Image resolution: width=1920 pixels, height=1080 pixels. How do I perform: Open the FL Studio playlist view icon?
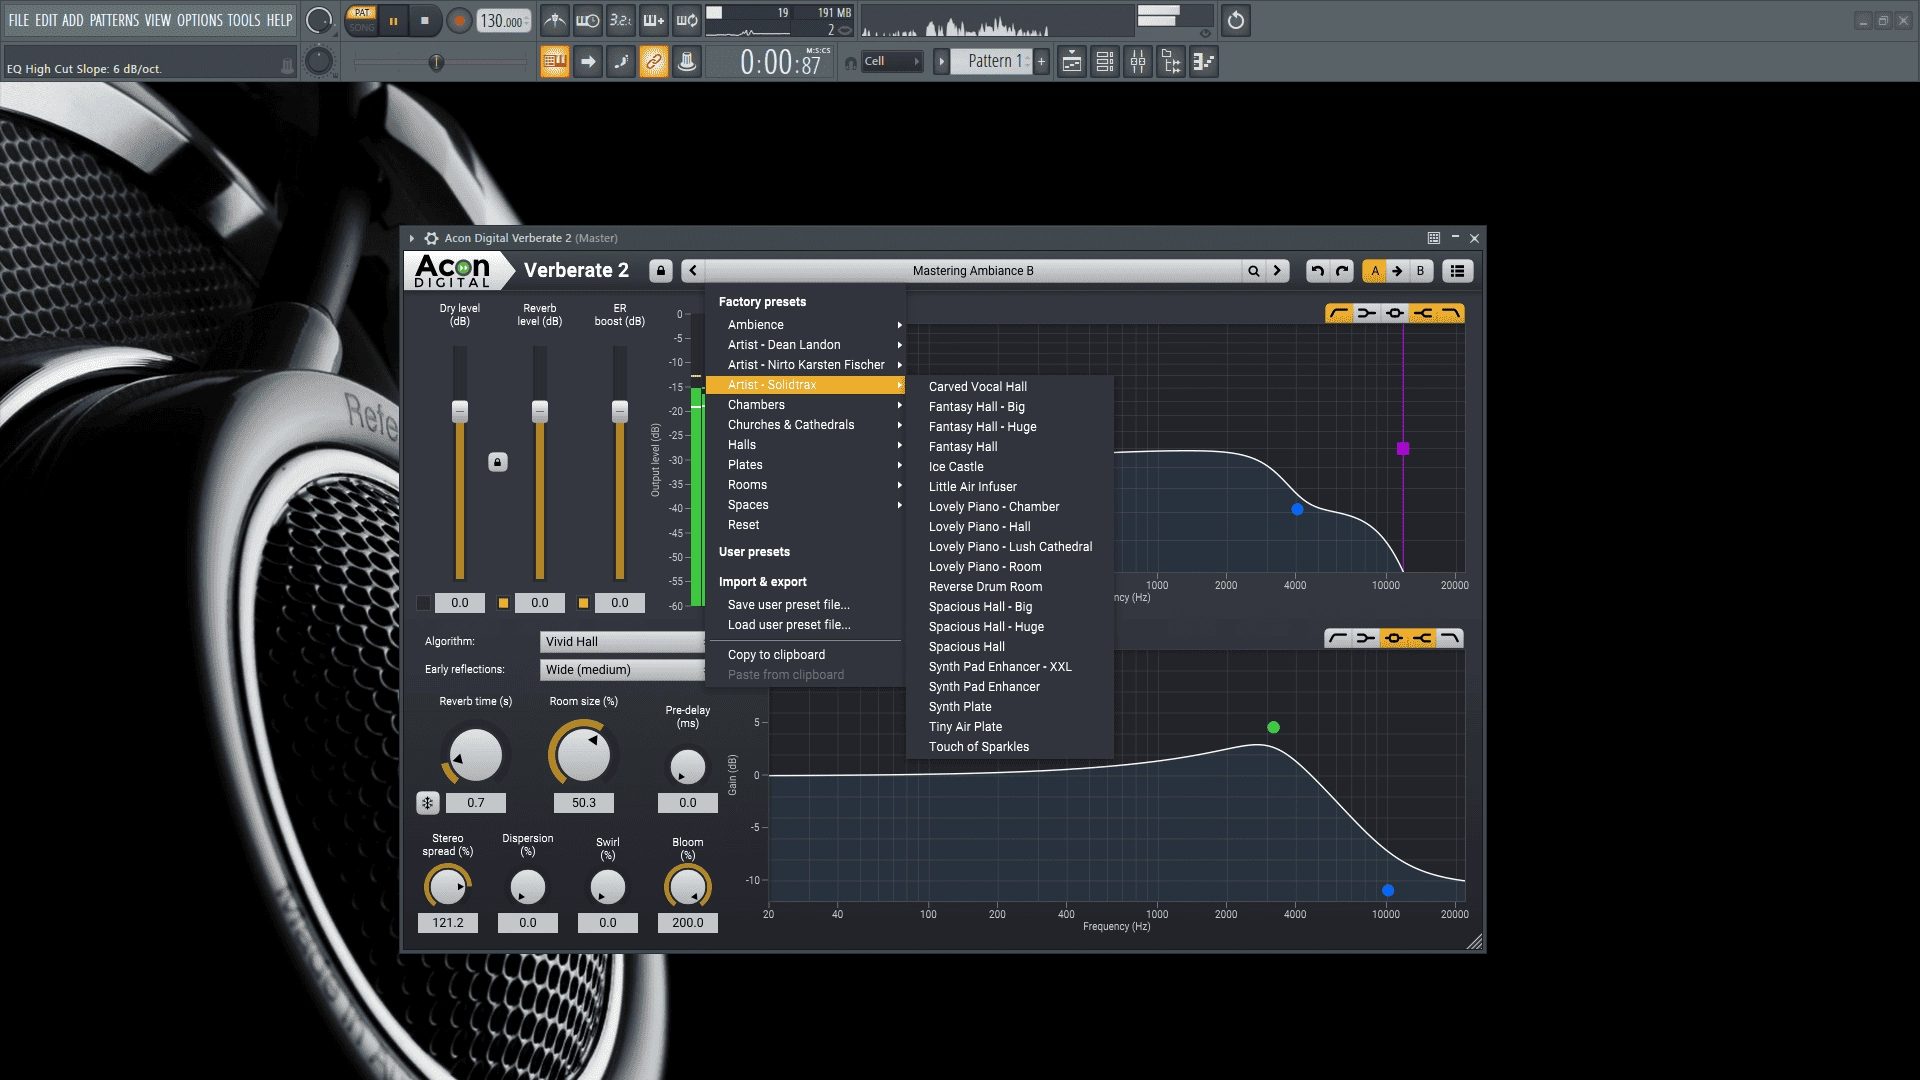click(x=1071, y=62)
